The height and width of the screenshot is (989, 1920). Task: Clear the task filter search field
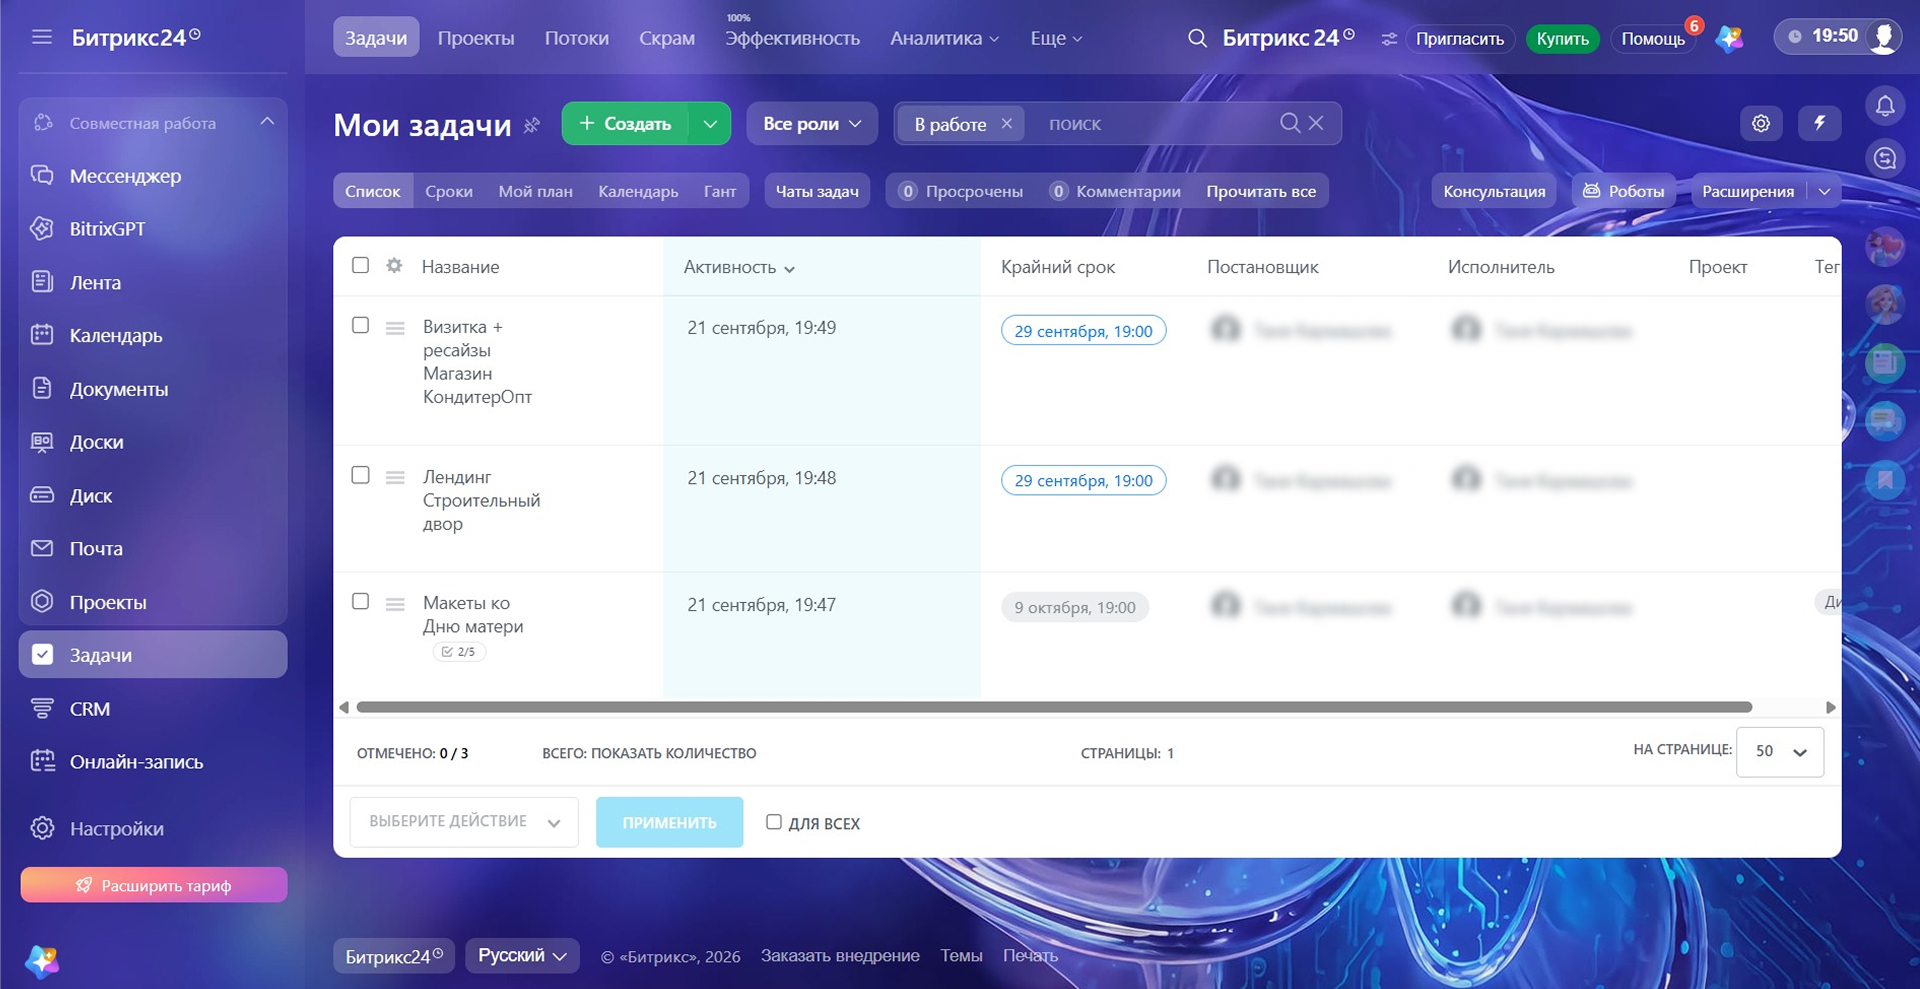[x=1316, y=123]
